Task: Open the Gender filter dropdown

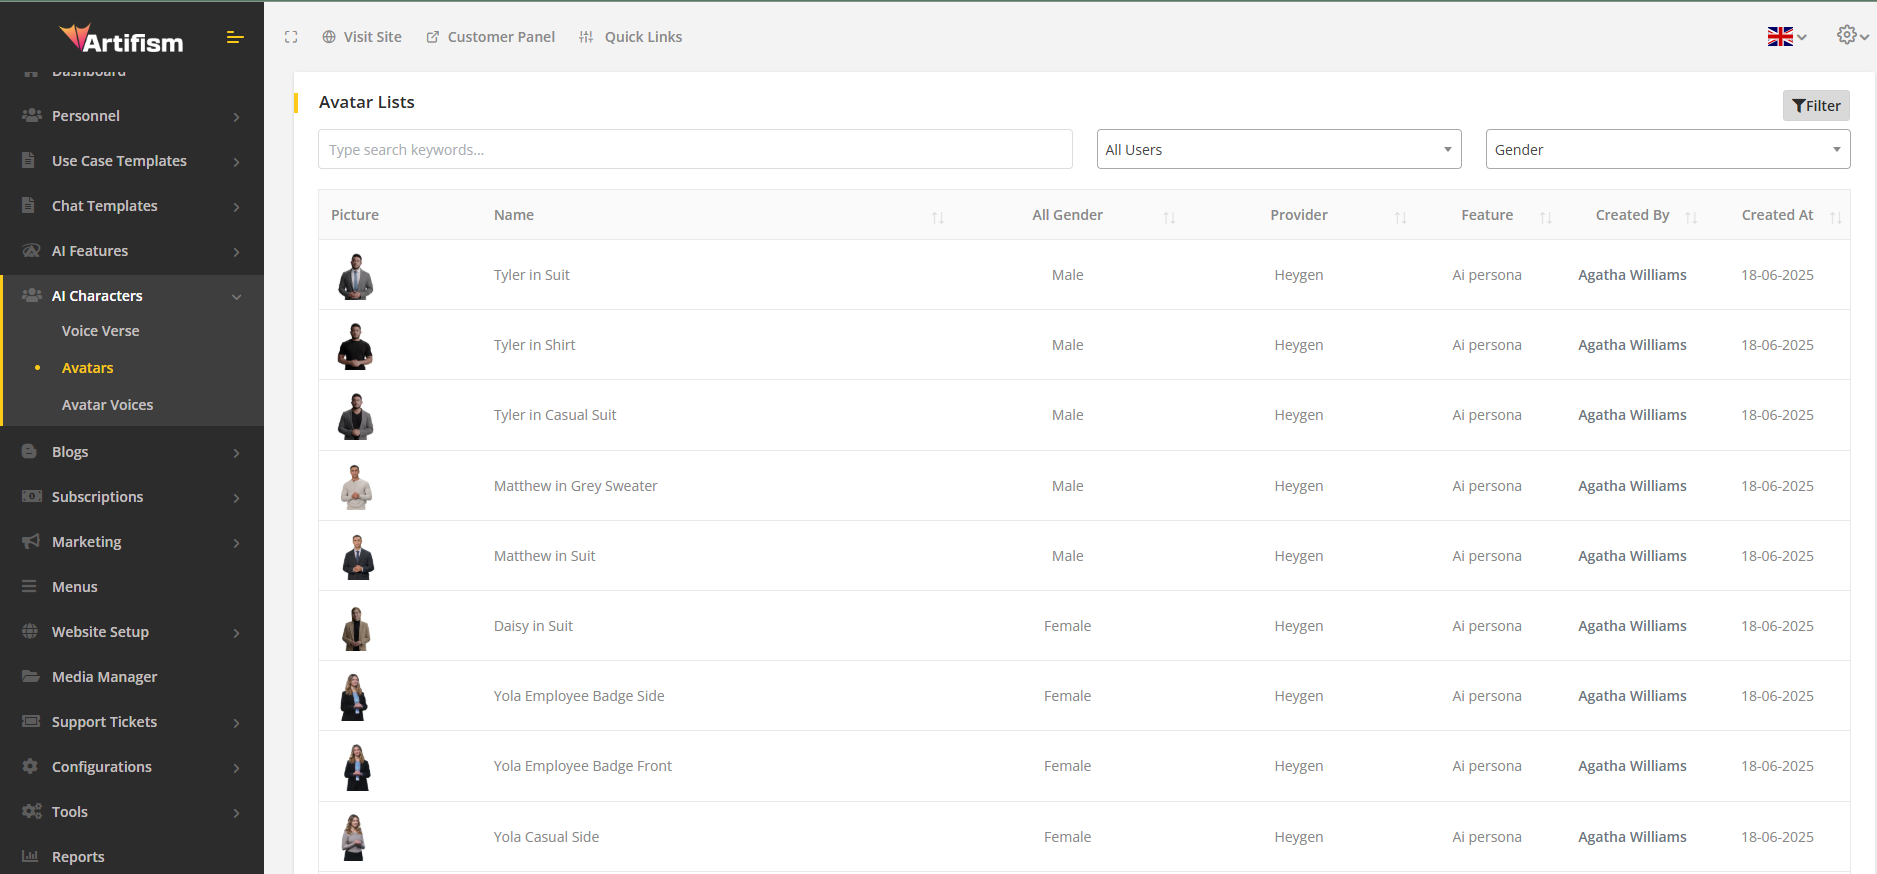Action: pyautogui.click(x=1667, y=150)
